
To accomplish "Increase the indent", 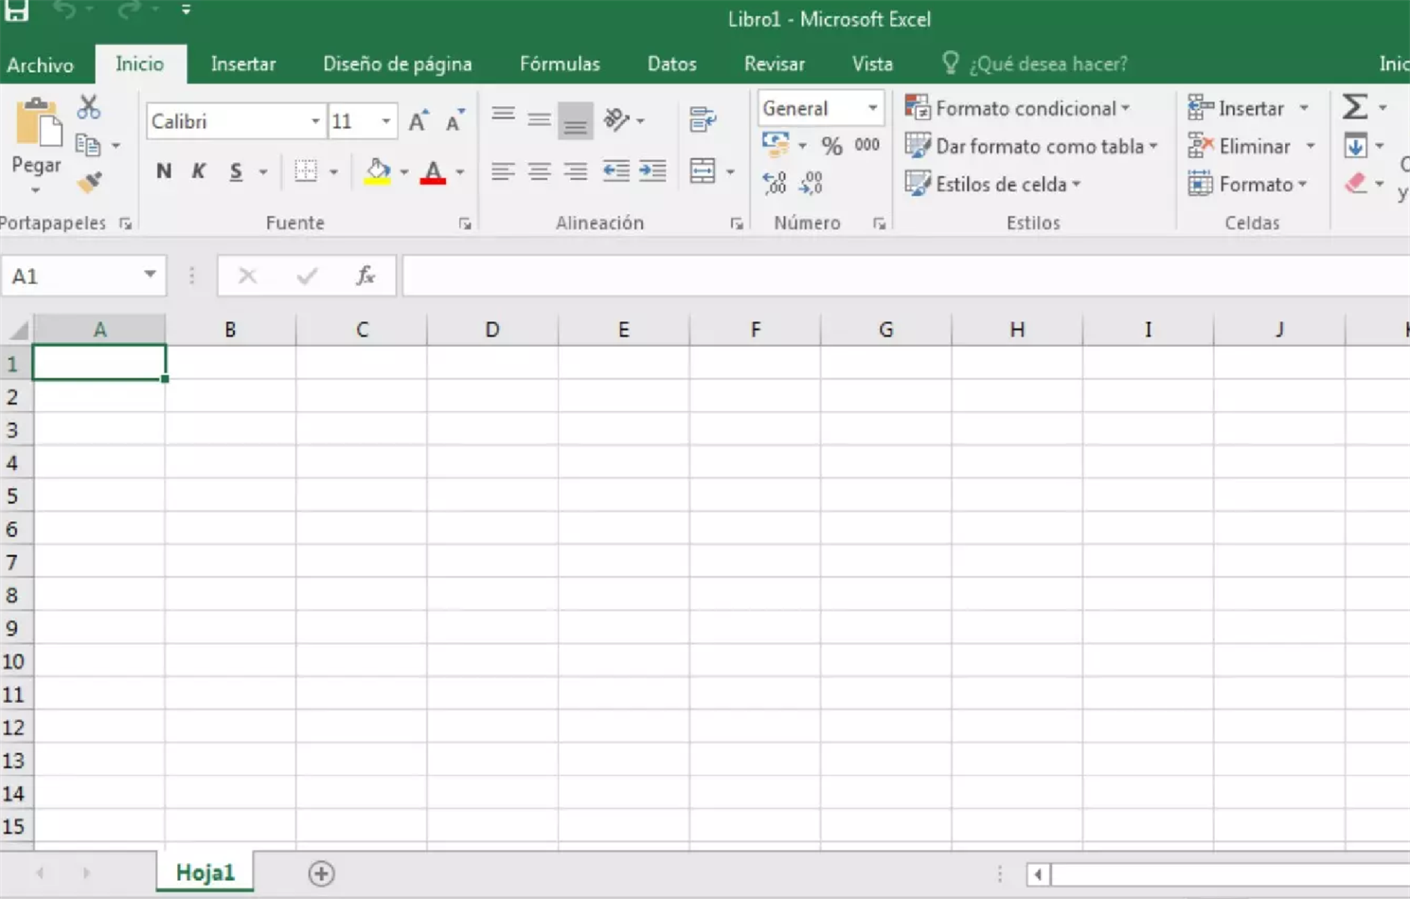I will pyautogui.click(x=653, y=171).
